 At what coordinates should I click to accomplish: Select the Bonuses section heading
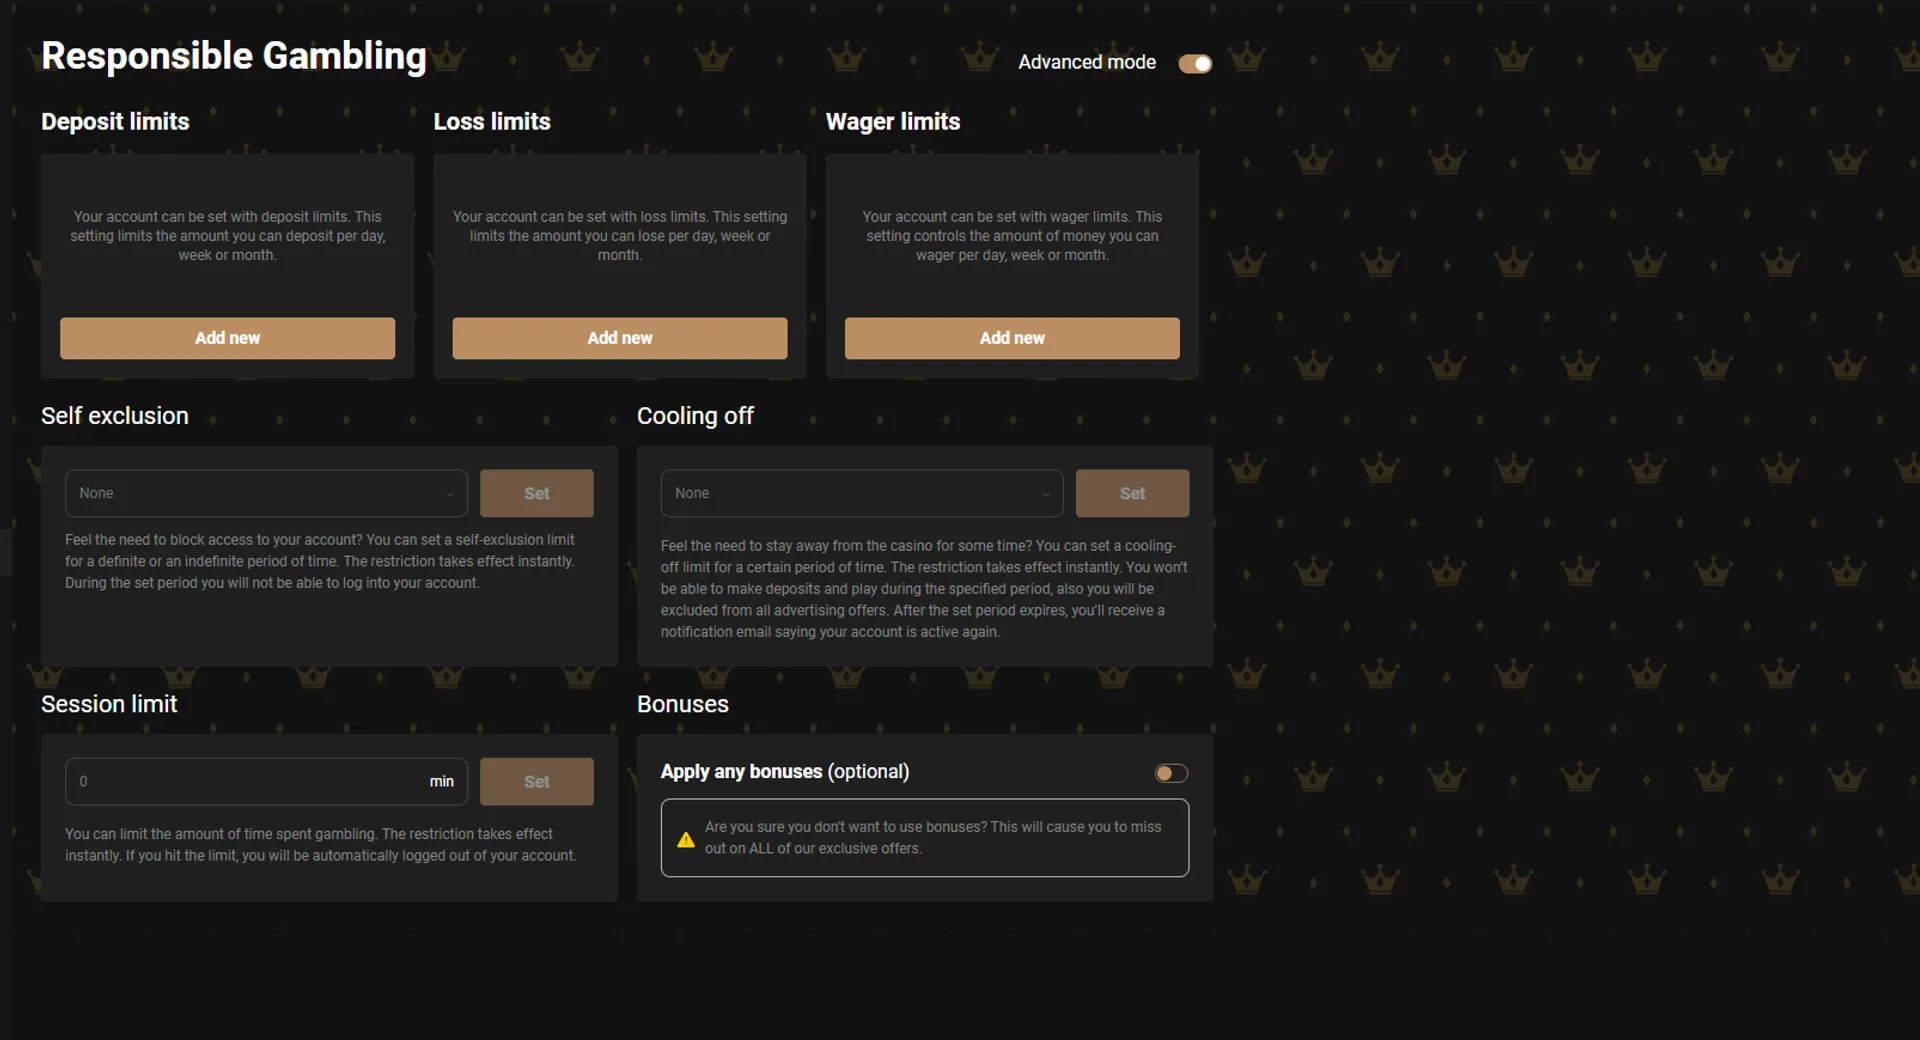point(682,704)
